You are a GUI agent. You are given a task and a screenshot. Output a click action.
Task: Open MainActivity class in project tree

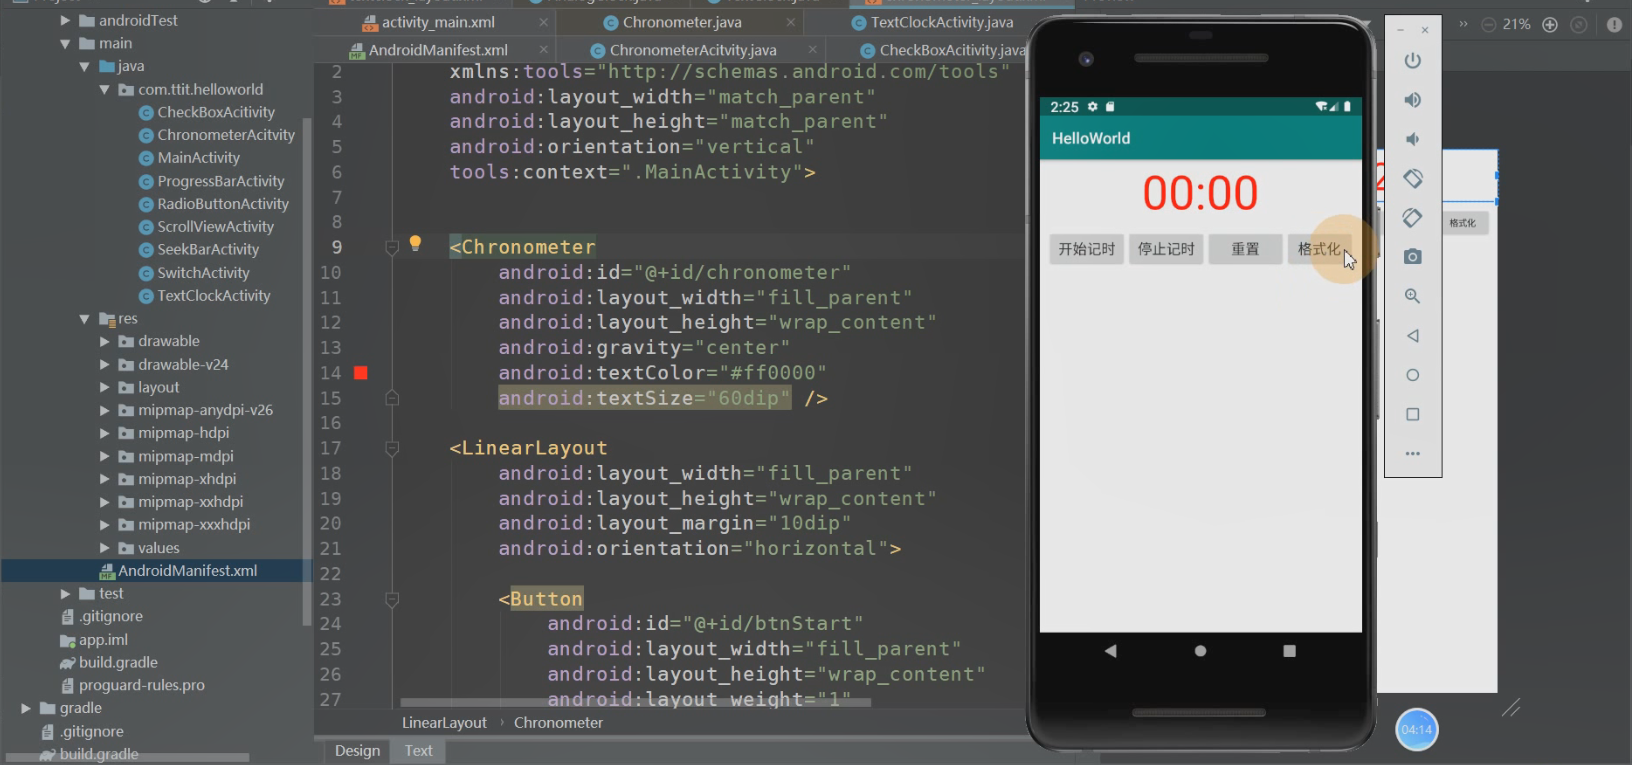tap(198, 158)
